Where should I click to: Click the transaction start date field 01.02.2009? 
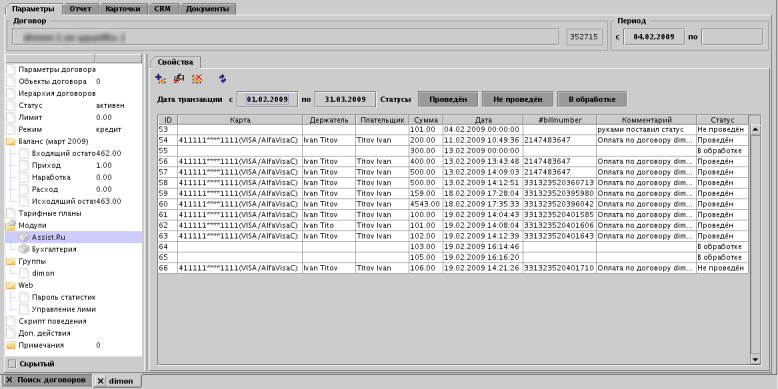[x=267, y=99]
